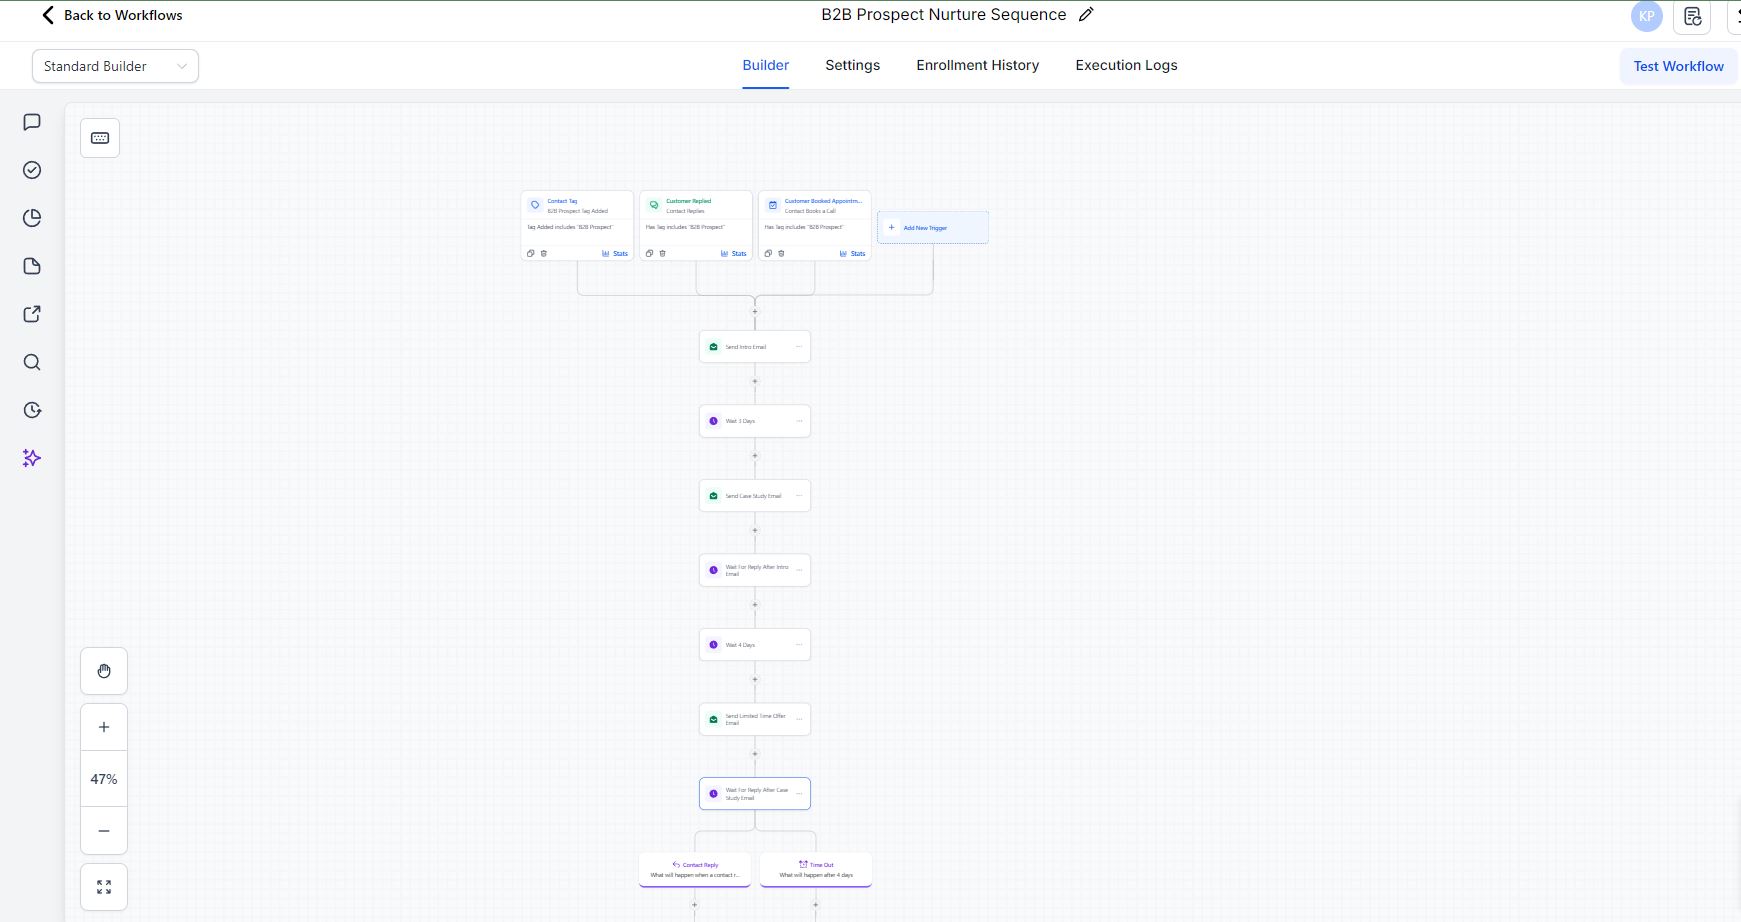Duplicate the Customer Replied trigger via copy icon
The width and height of the screenshot is (1741, 922).
click(x=649, y=253)
